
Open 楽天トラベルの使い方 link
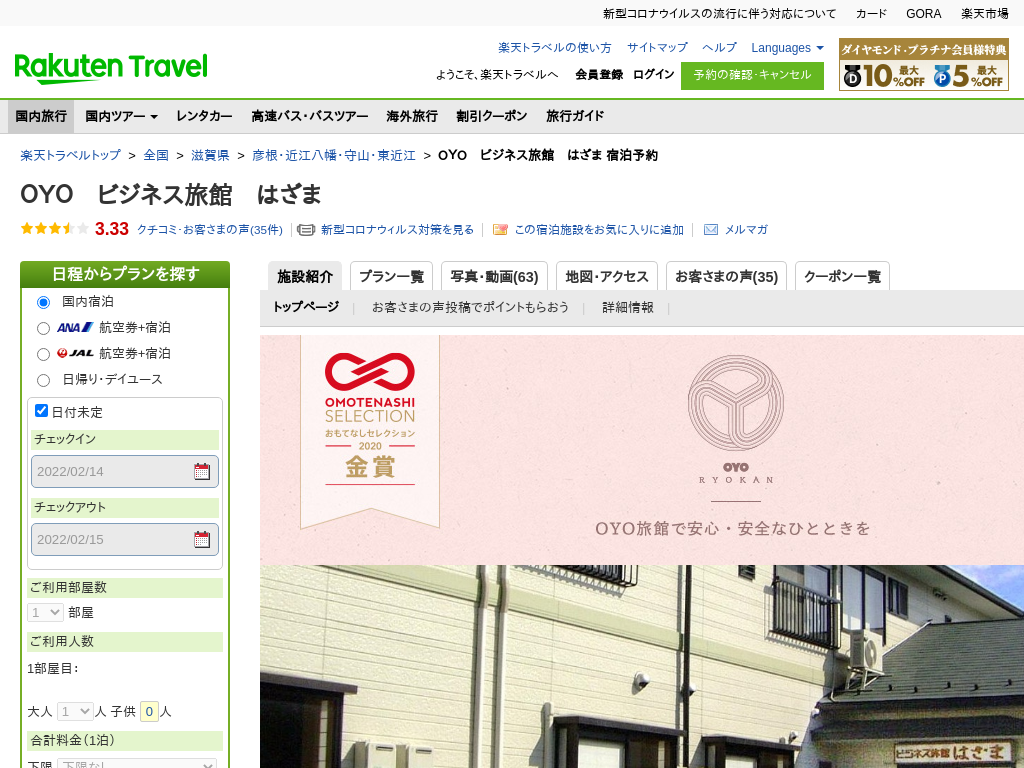coord(554,48)
